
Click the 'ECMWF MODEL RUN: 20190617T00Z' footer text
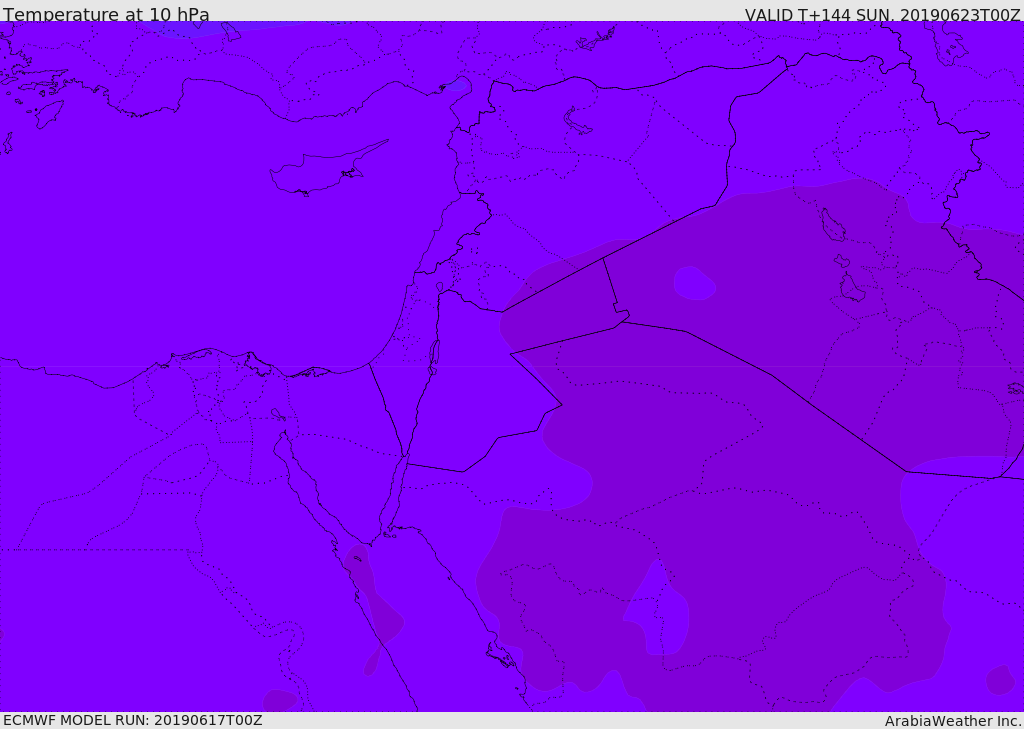point(133,720)
